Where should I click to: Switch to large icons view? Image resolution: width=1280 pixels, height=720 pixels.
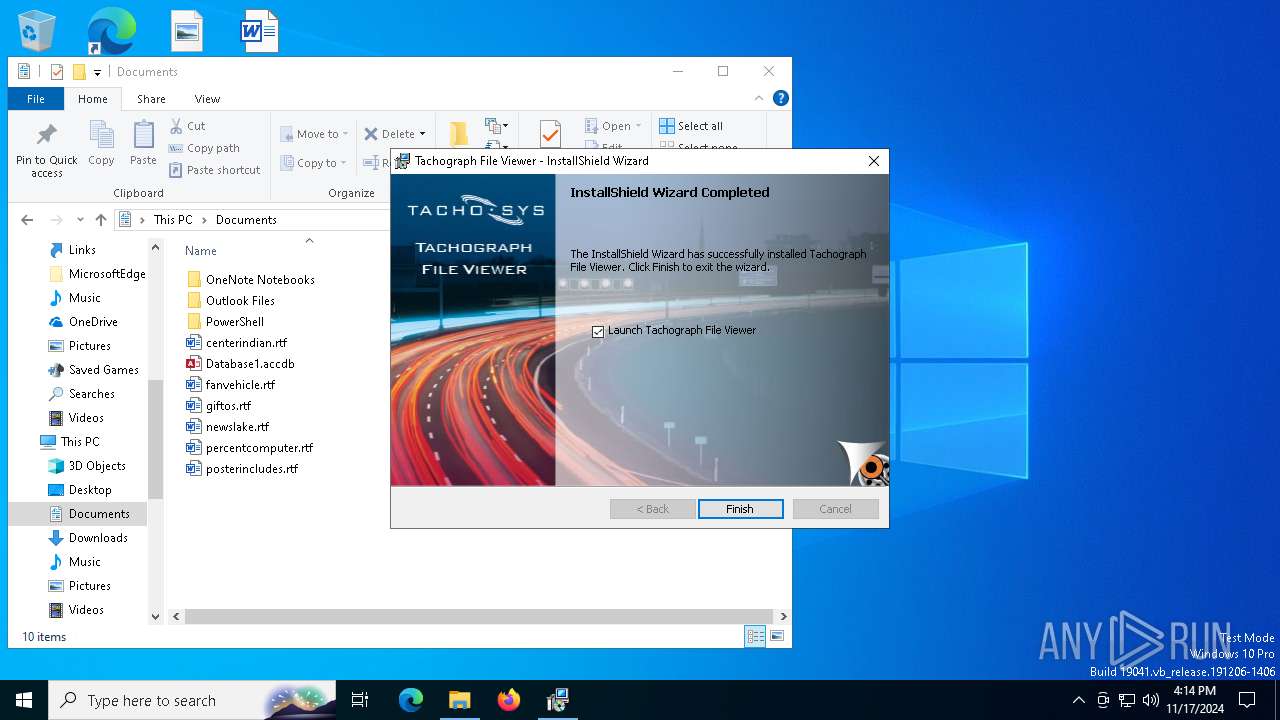776,636
